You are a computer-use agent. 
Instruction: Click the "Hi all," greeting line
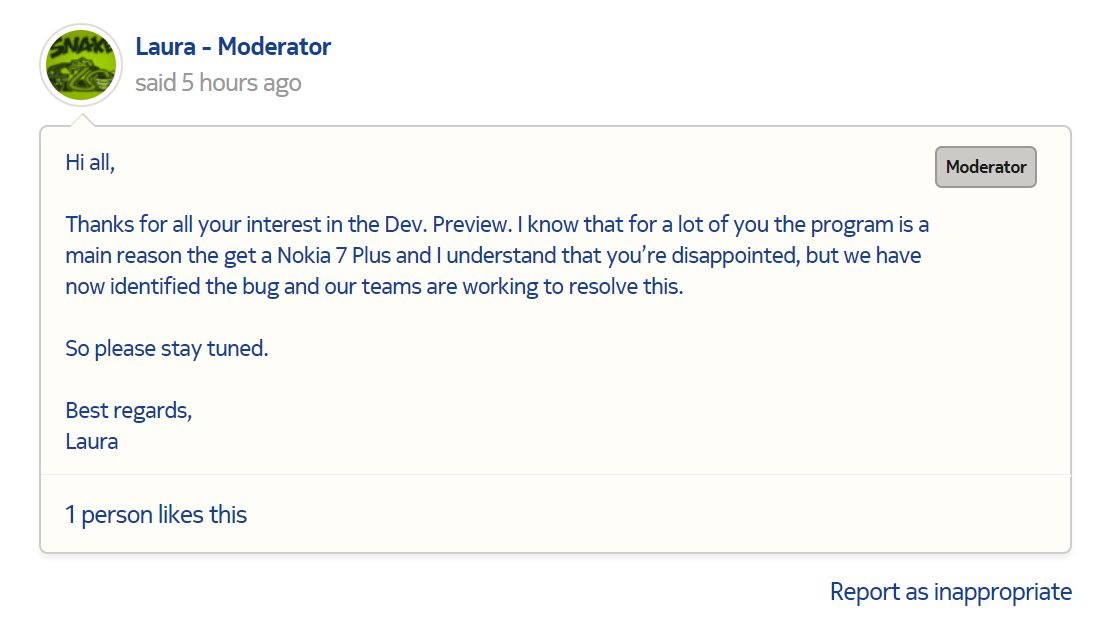coord(90,162)
